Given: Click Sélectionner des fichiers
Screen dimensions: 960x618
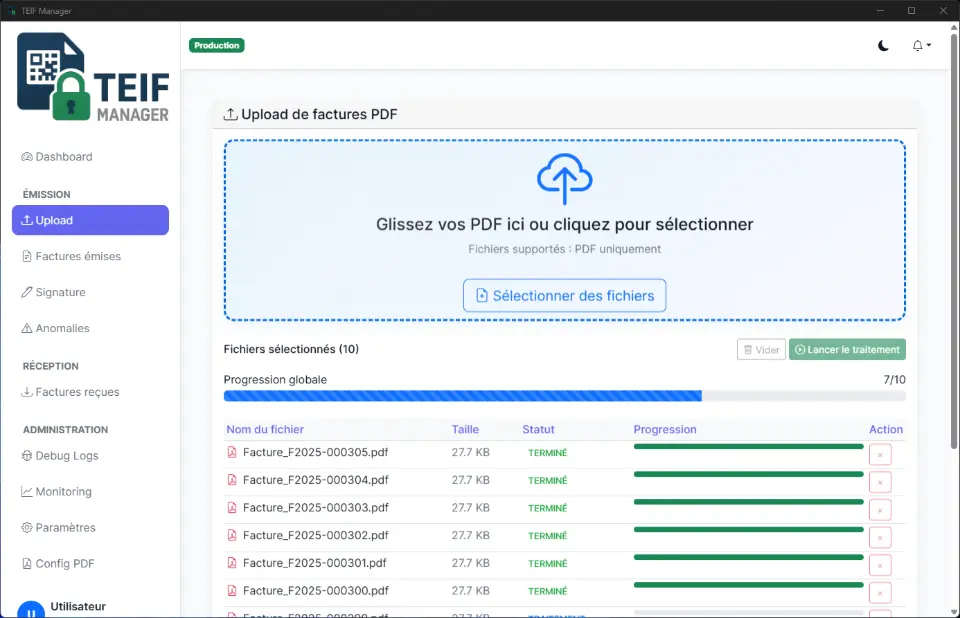Looking at the screenshot, I should (x=564, y=295).
